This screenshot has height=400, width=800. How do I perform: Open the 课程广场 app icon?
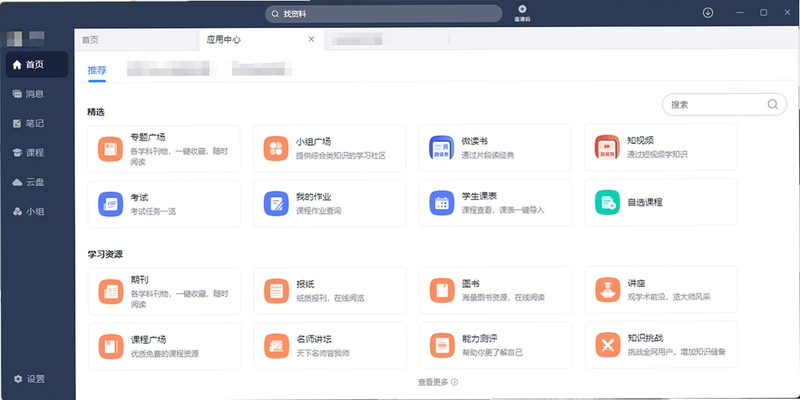pyautogui.click(x=111, y=346)
